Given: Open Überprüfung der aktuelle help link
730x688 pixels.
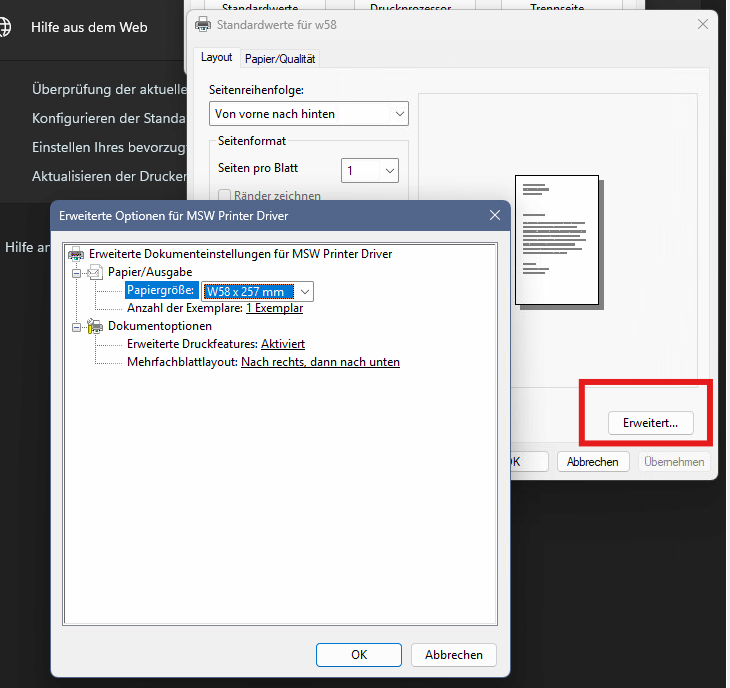Looking at the screenshot, I should coord(109,89).
